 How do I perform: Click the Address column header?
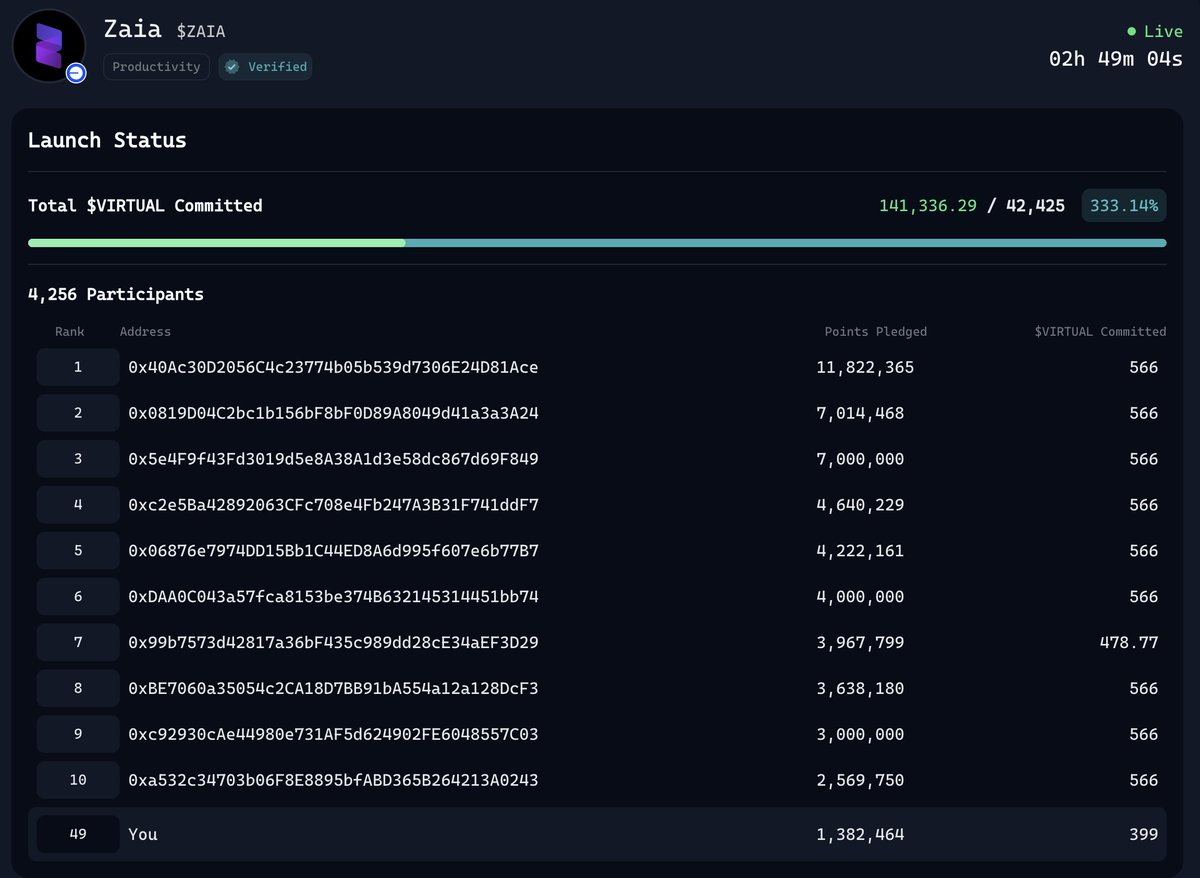[x=145, y=331]
